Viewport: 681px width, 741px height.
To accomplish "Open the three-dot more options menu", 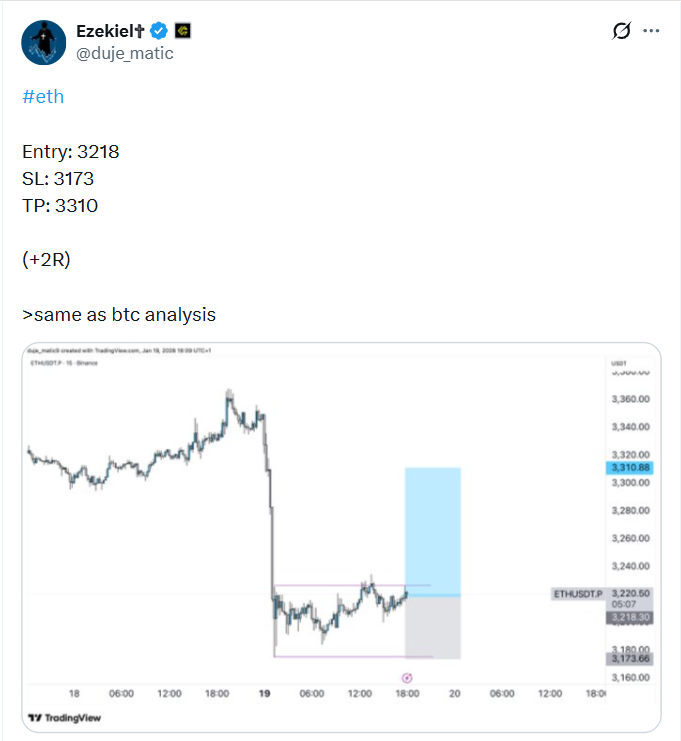I will point(651,31).
